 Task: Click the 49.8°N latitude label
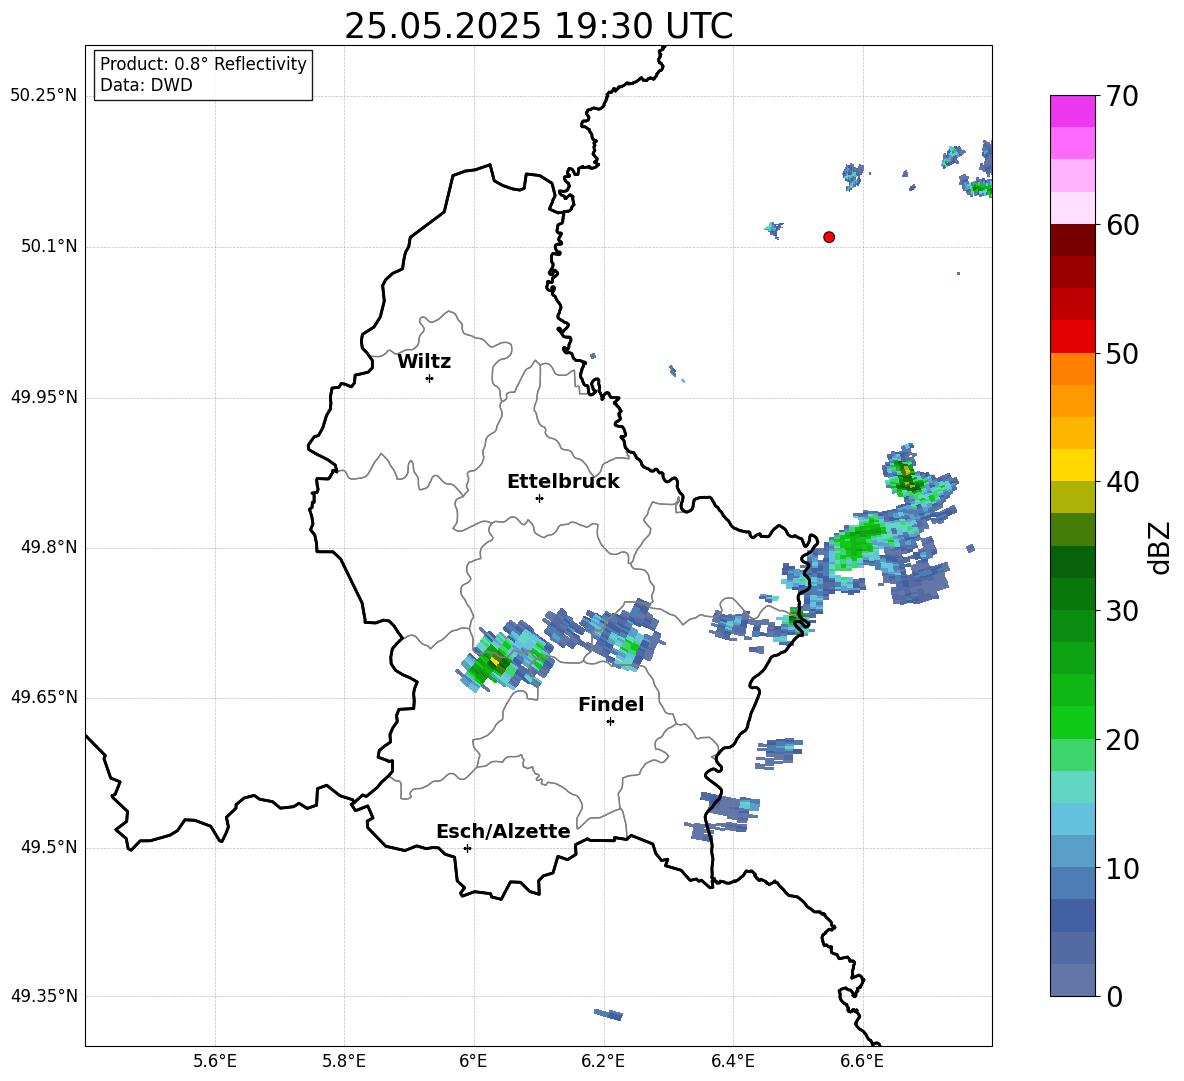pos(49,547)
